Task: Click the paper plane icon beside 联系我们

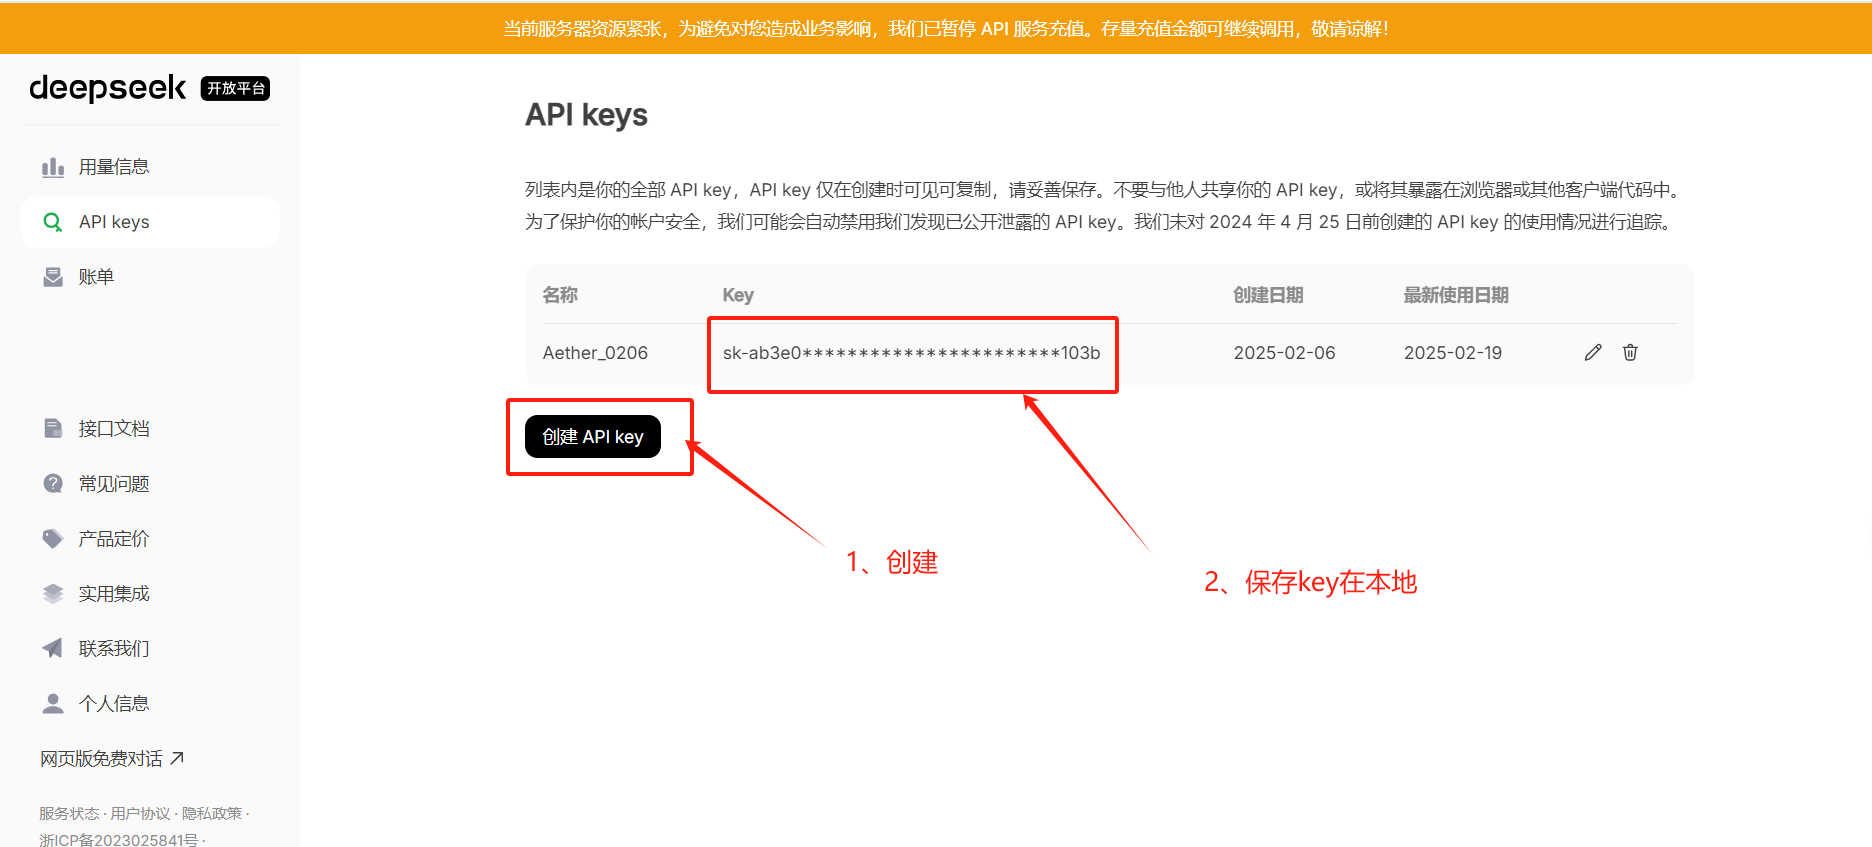Action: 53,649
